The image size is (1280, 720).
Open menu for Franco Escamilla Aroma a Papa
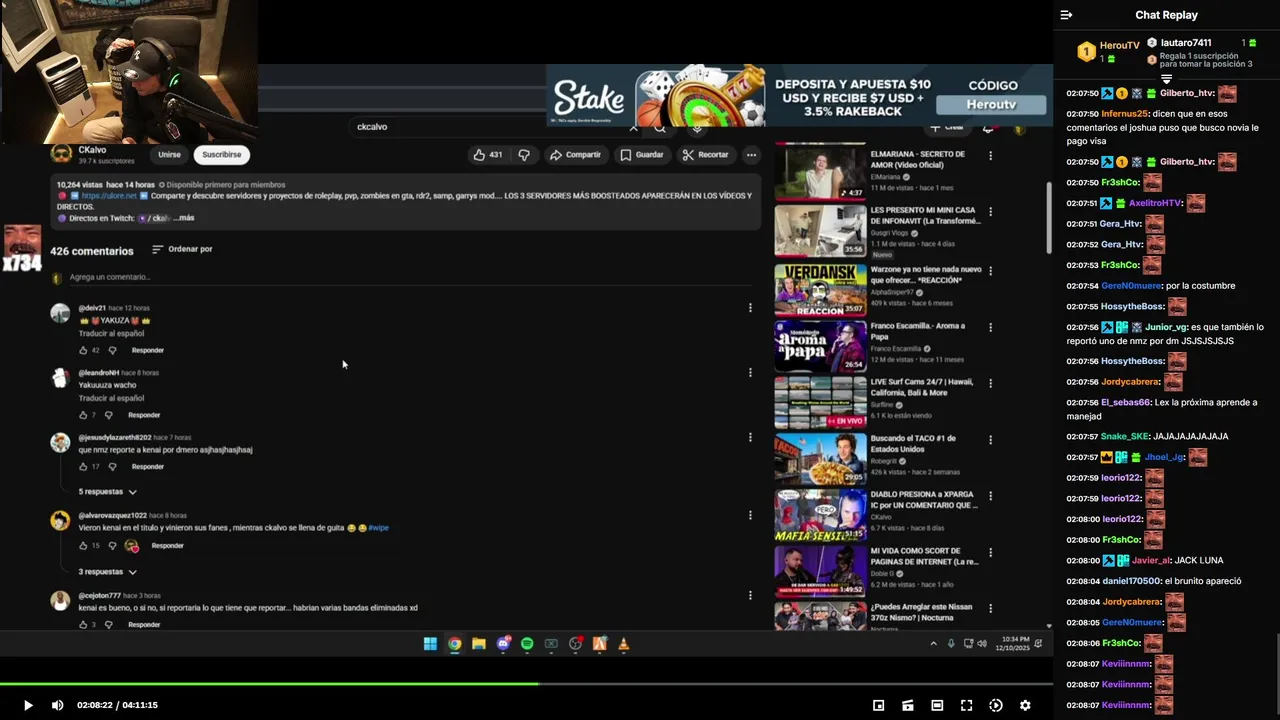pyautogui.click(x=990, y=328)
